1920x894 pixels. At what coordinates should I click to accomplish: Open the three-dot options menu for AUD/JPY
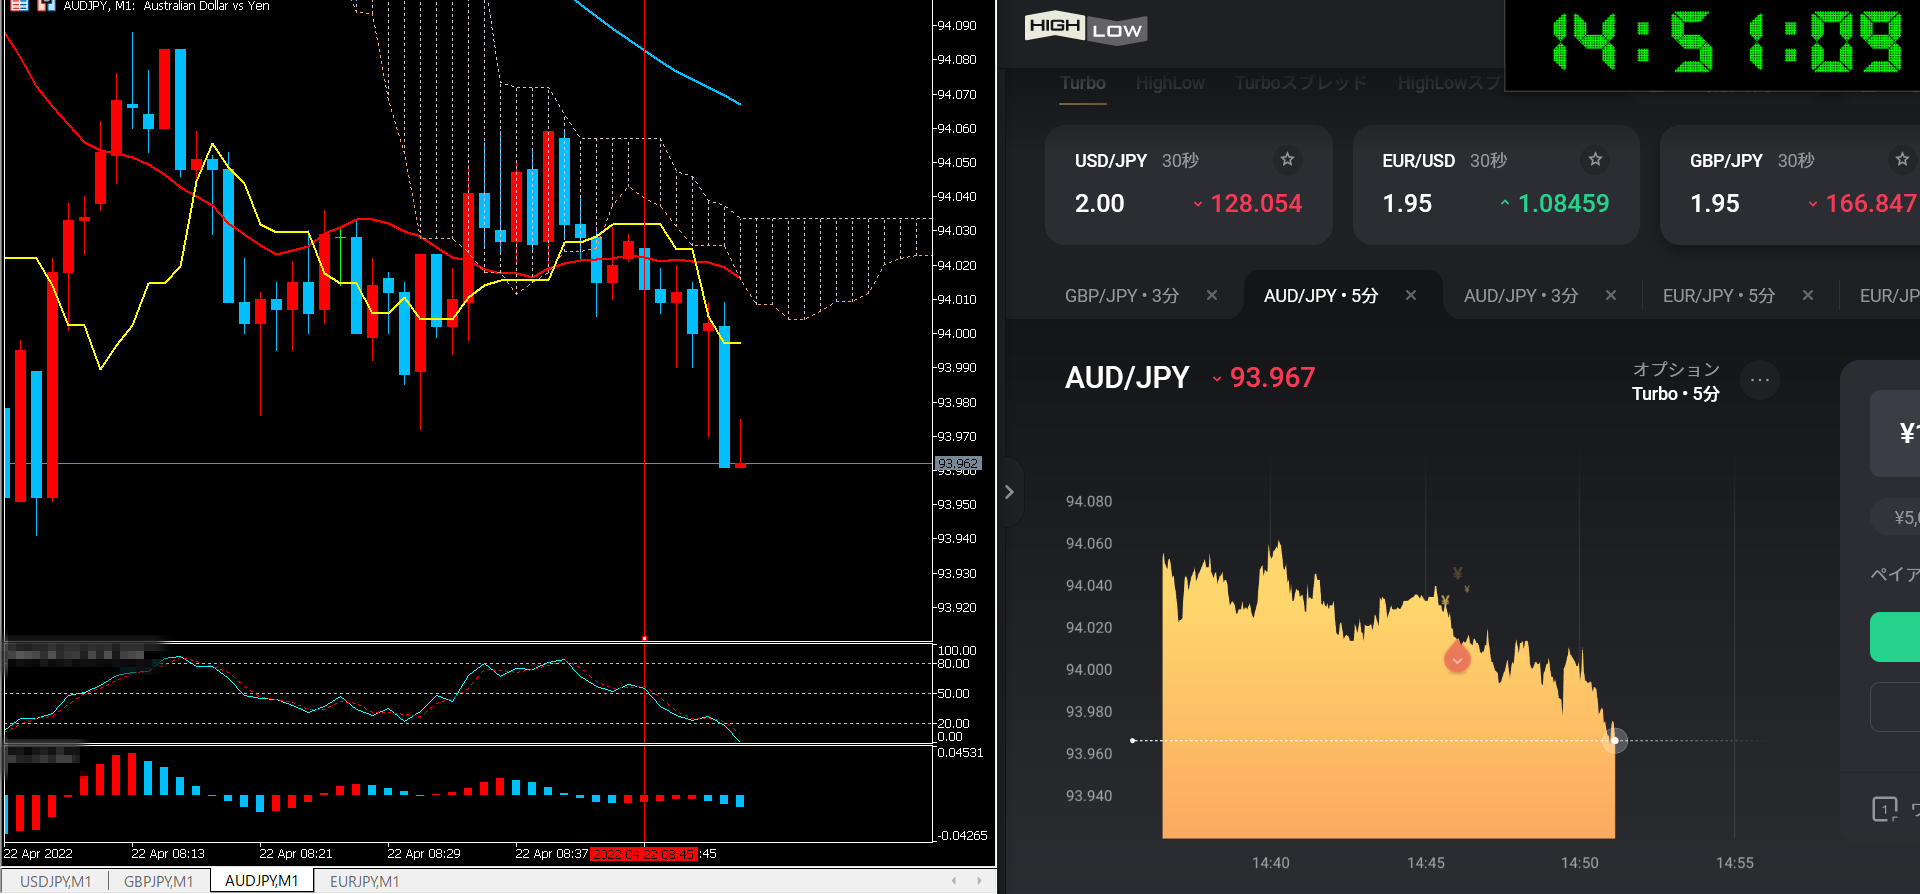[1760, 380]
